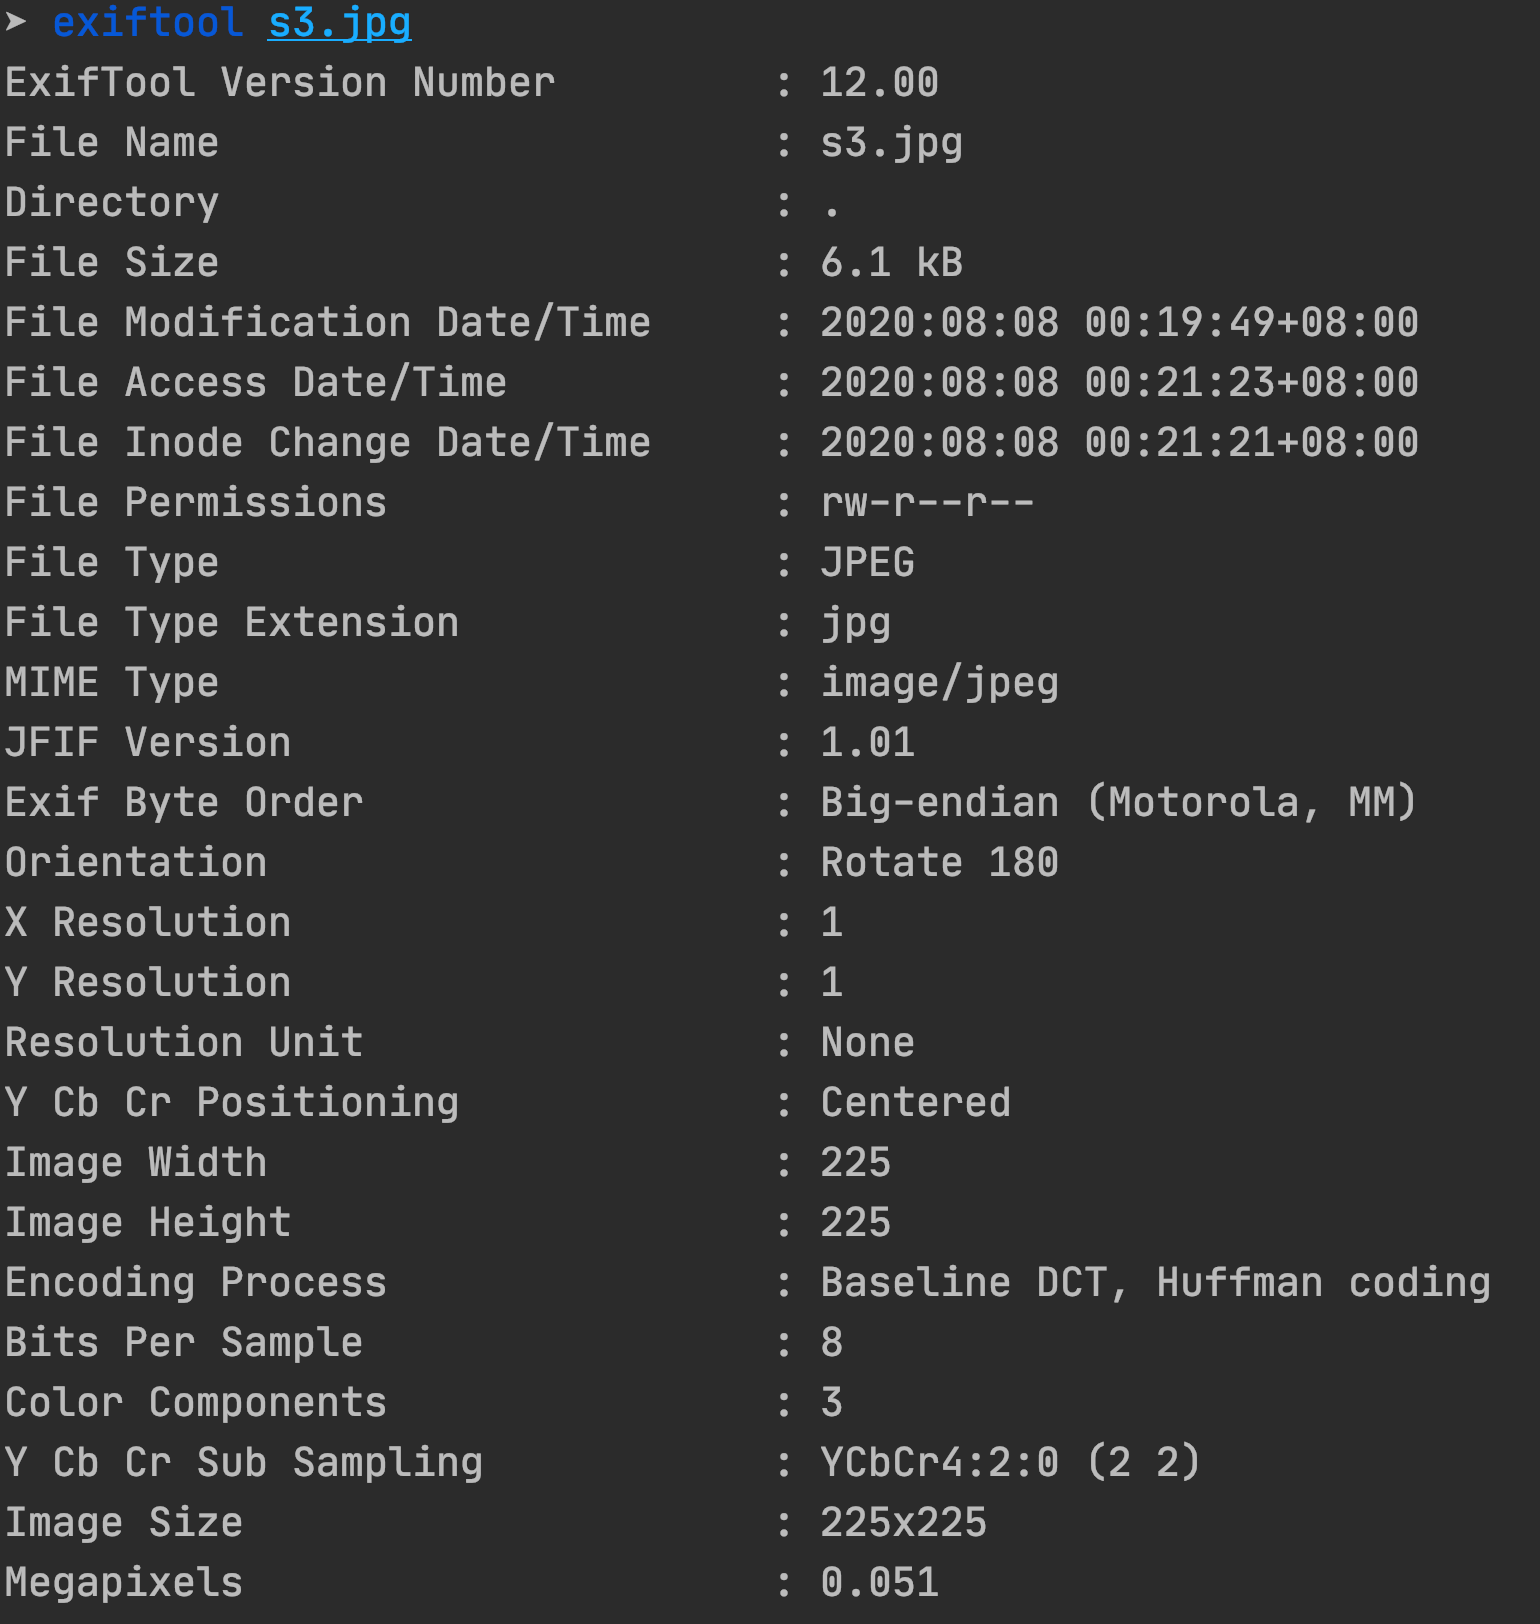Click the YCbCr4:2:0 (2 2) value
The width and height of the screenshot is (1540, 1624).
(1010, 1463)
